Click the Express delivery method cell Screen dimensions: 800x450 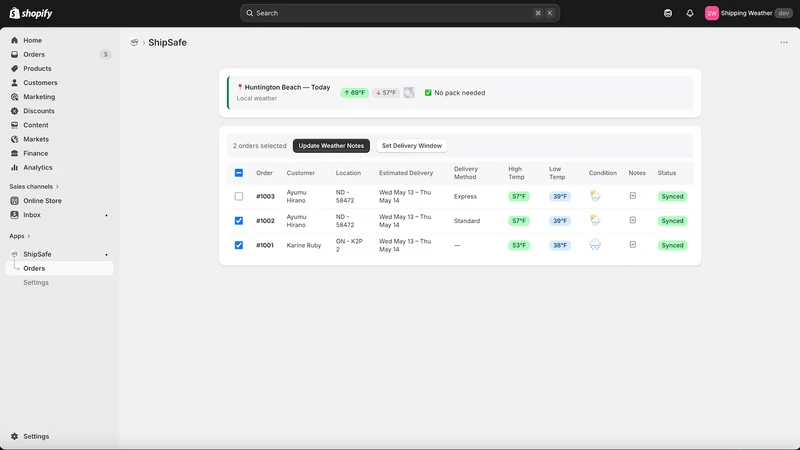click(x=465, y=196)
